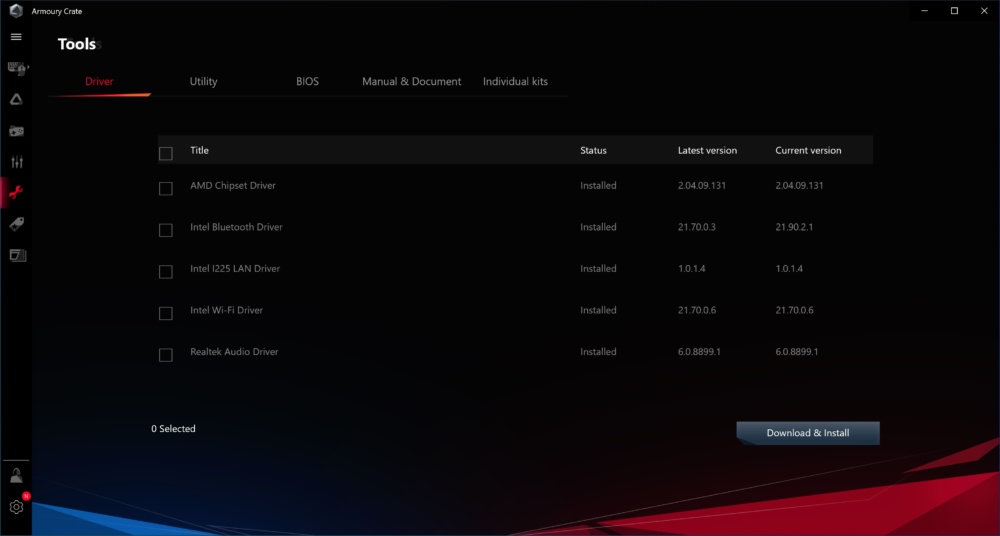Click the AMD Chipset Installed status
Viewport: 1000px width, 536px height.
598,186
